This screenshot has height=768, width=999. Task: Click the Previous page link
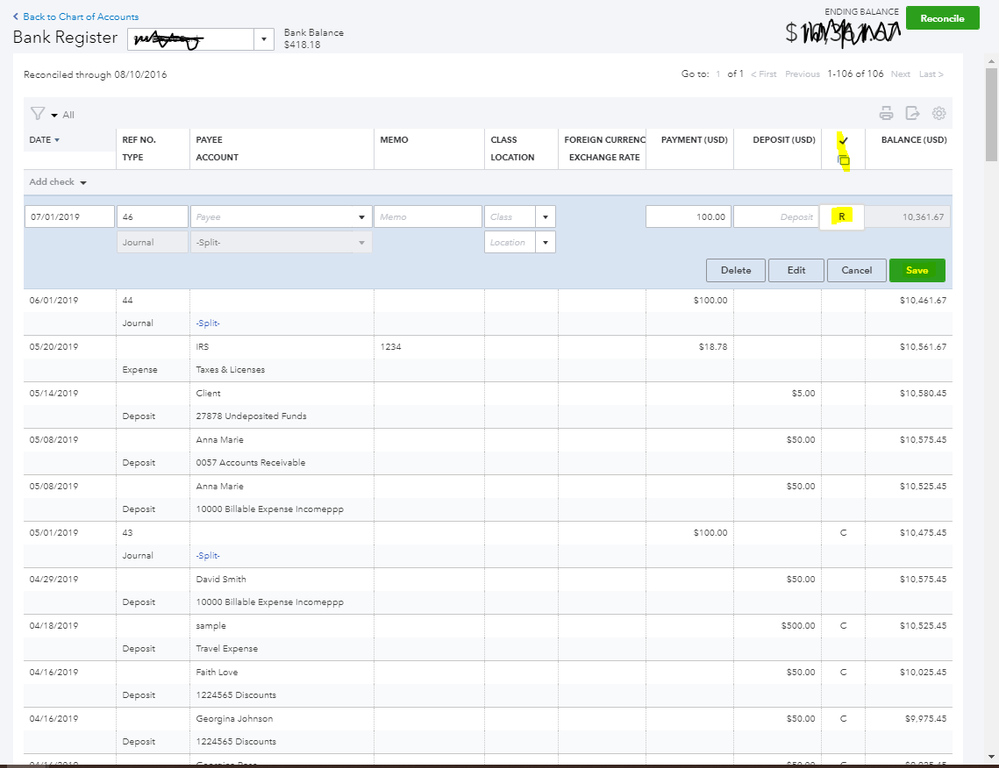802,74
